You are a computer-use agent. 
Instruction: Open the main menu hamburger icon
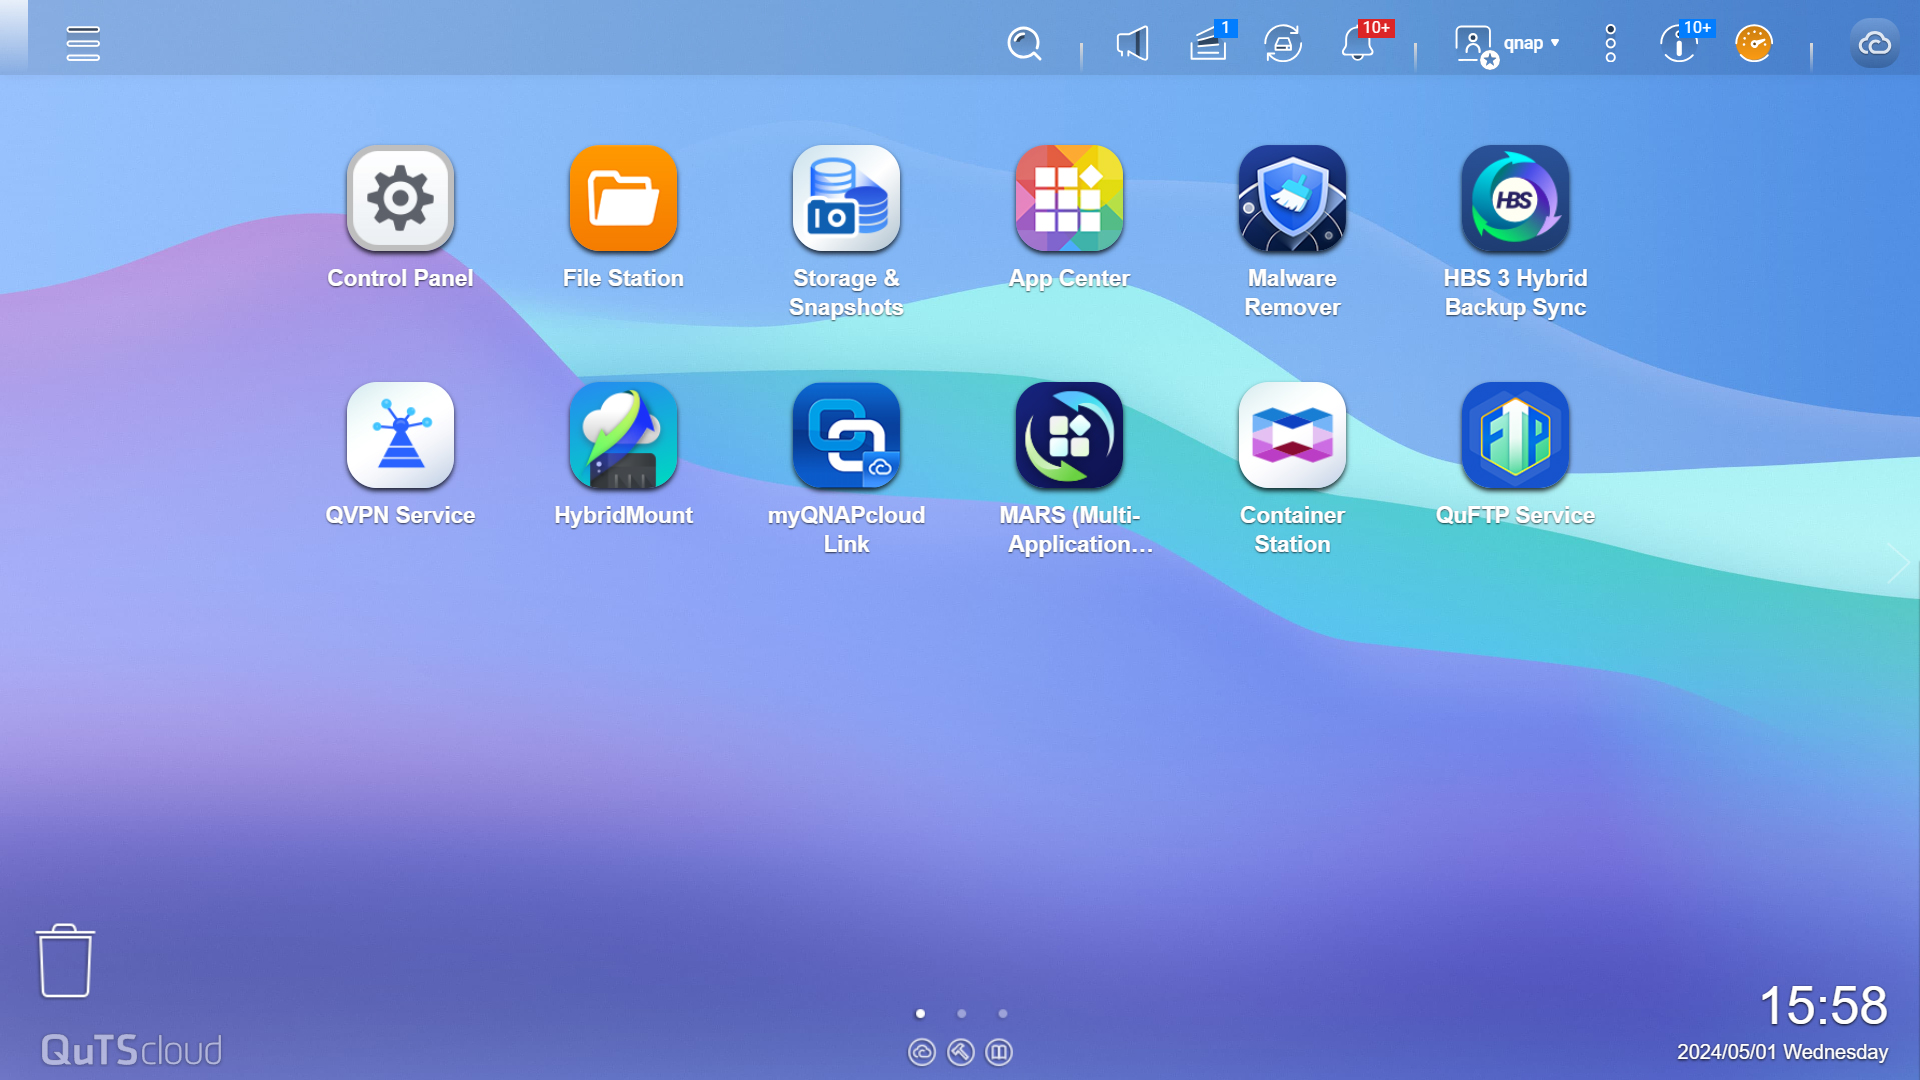coord(83,43)
